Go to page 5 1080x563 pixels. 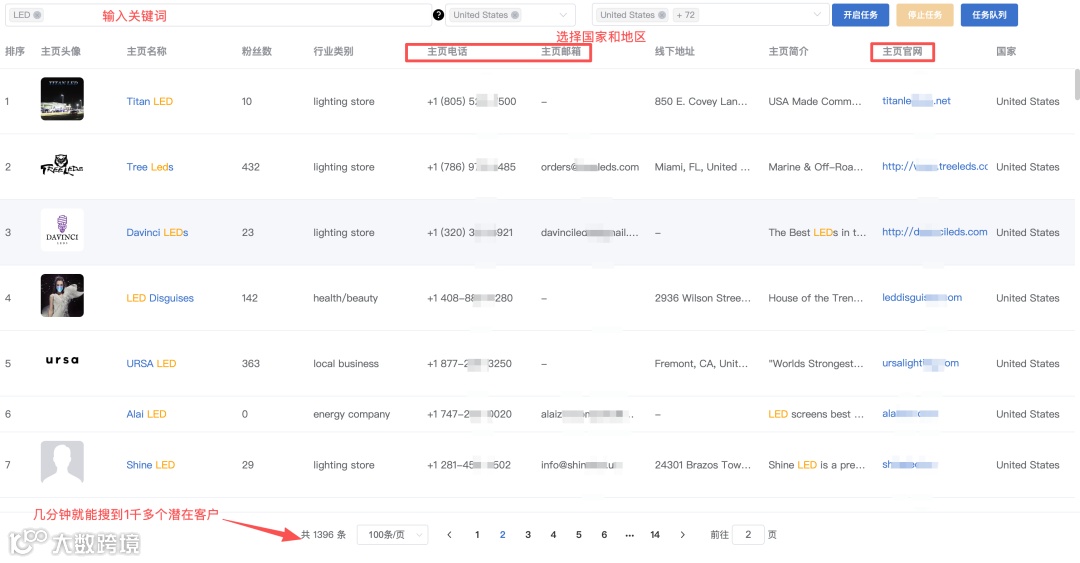pos(579,535)
